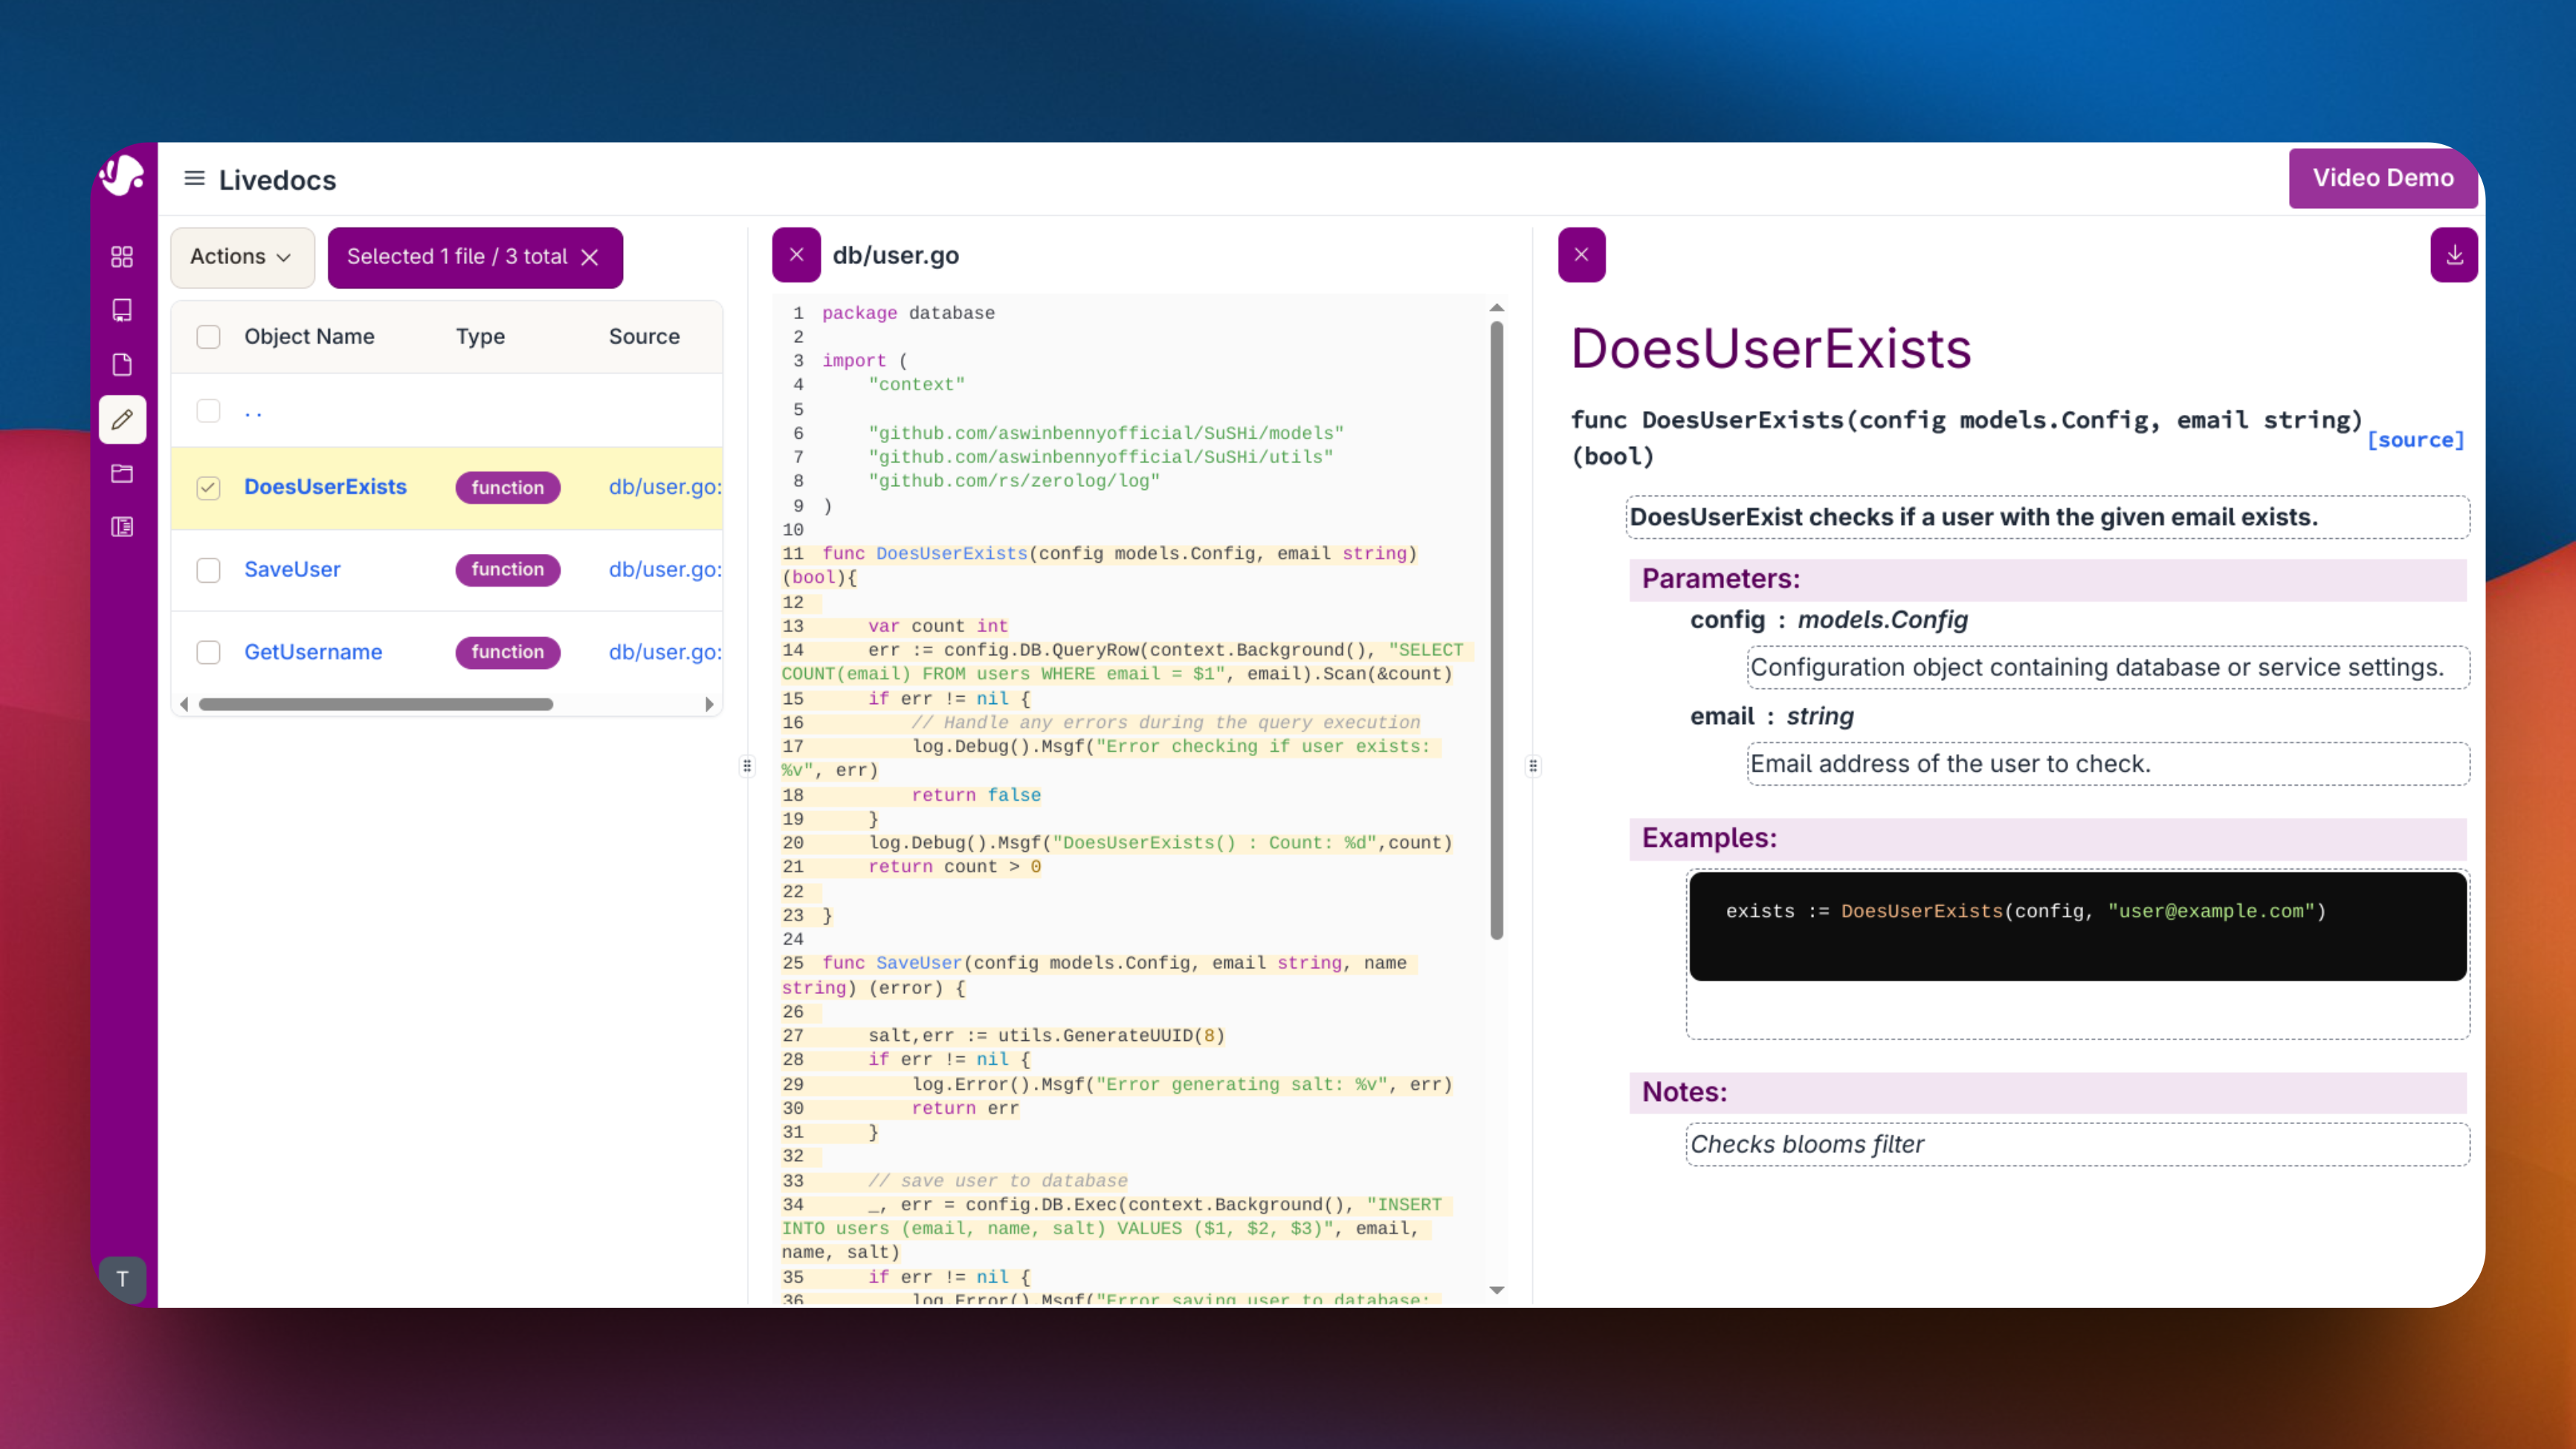Click 'package database' on code line 1
The height and width of the screenshot is (1449, 2576).
point(908,313)
